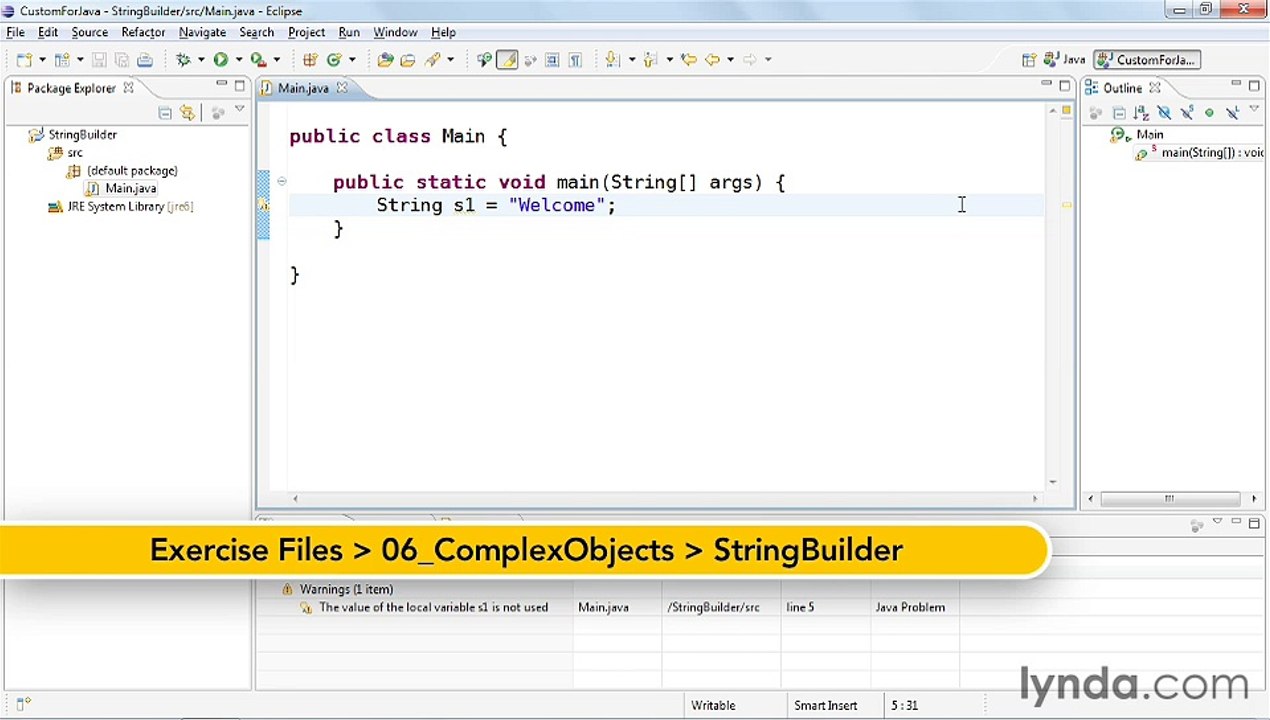Image resolution: width=1270 pixels, height=720 pixels.
Task: Go to Last Edit Location icon
Action: pyautogui.click(x=688, y=60)
